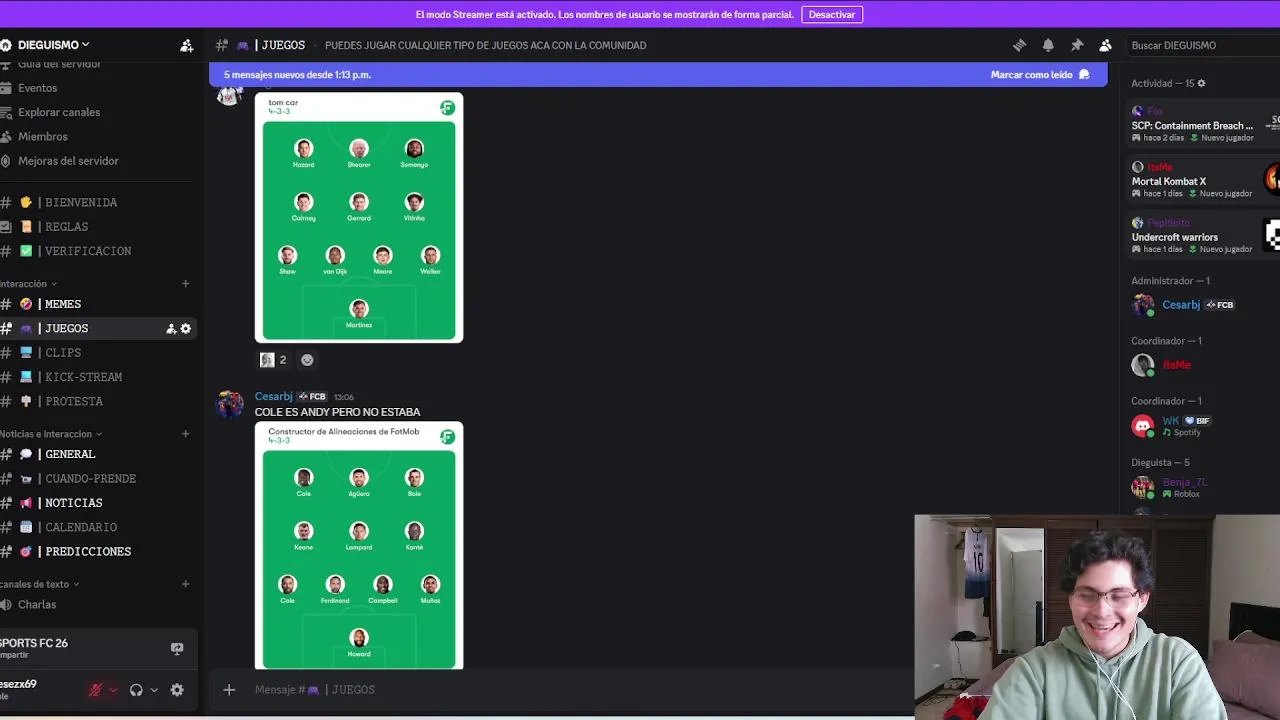Open the Mortal Kombat X activity card
Image resolution: width=1280 pixels, height=720 pixels.
coord(1203,181)
